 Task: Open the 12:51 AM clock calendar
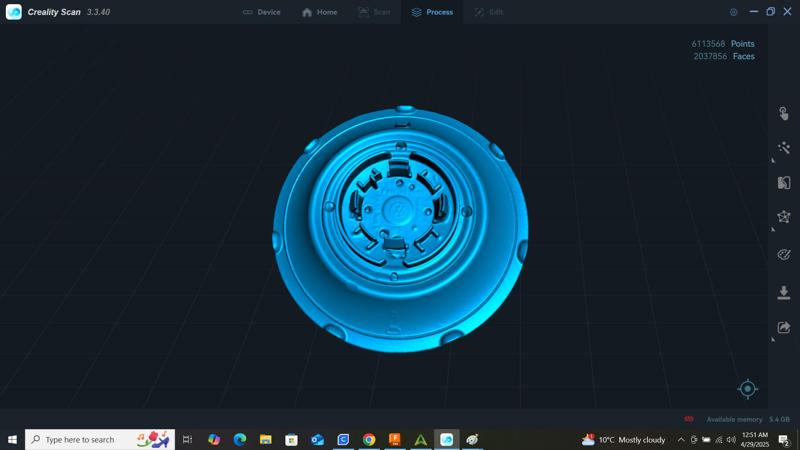pos(755,439)
